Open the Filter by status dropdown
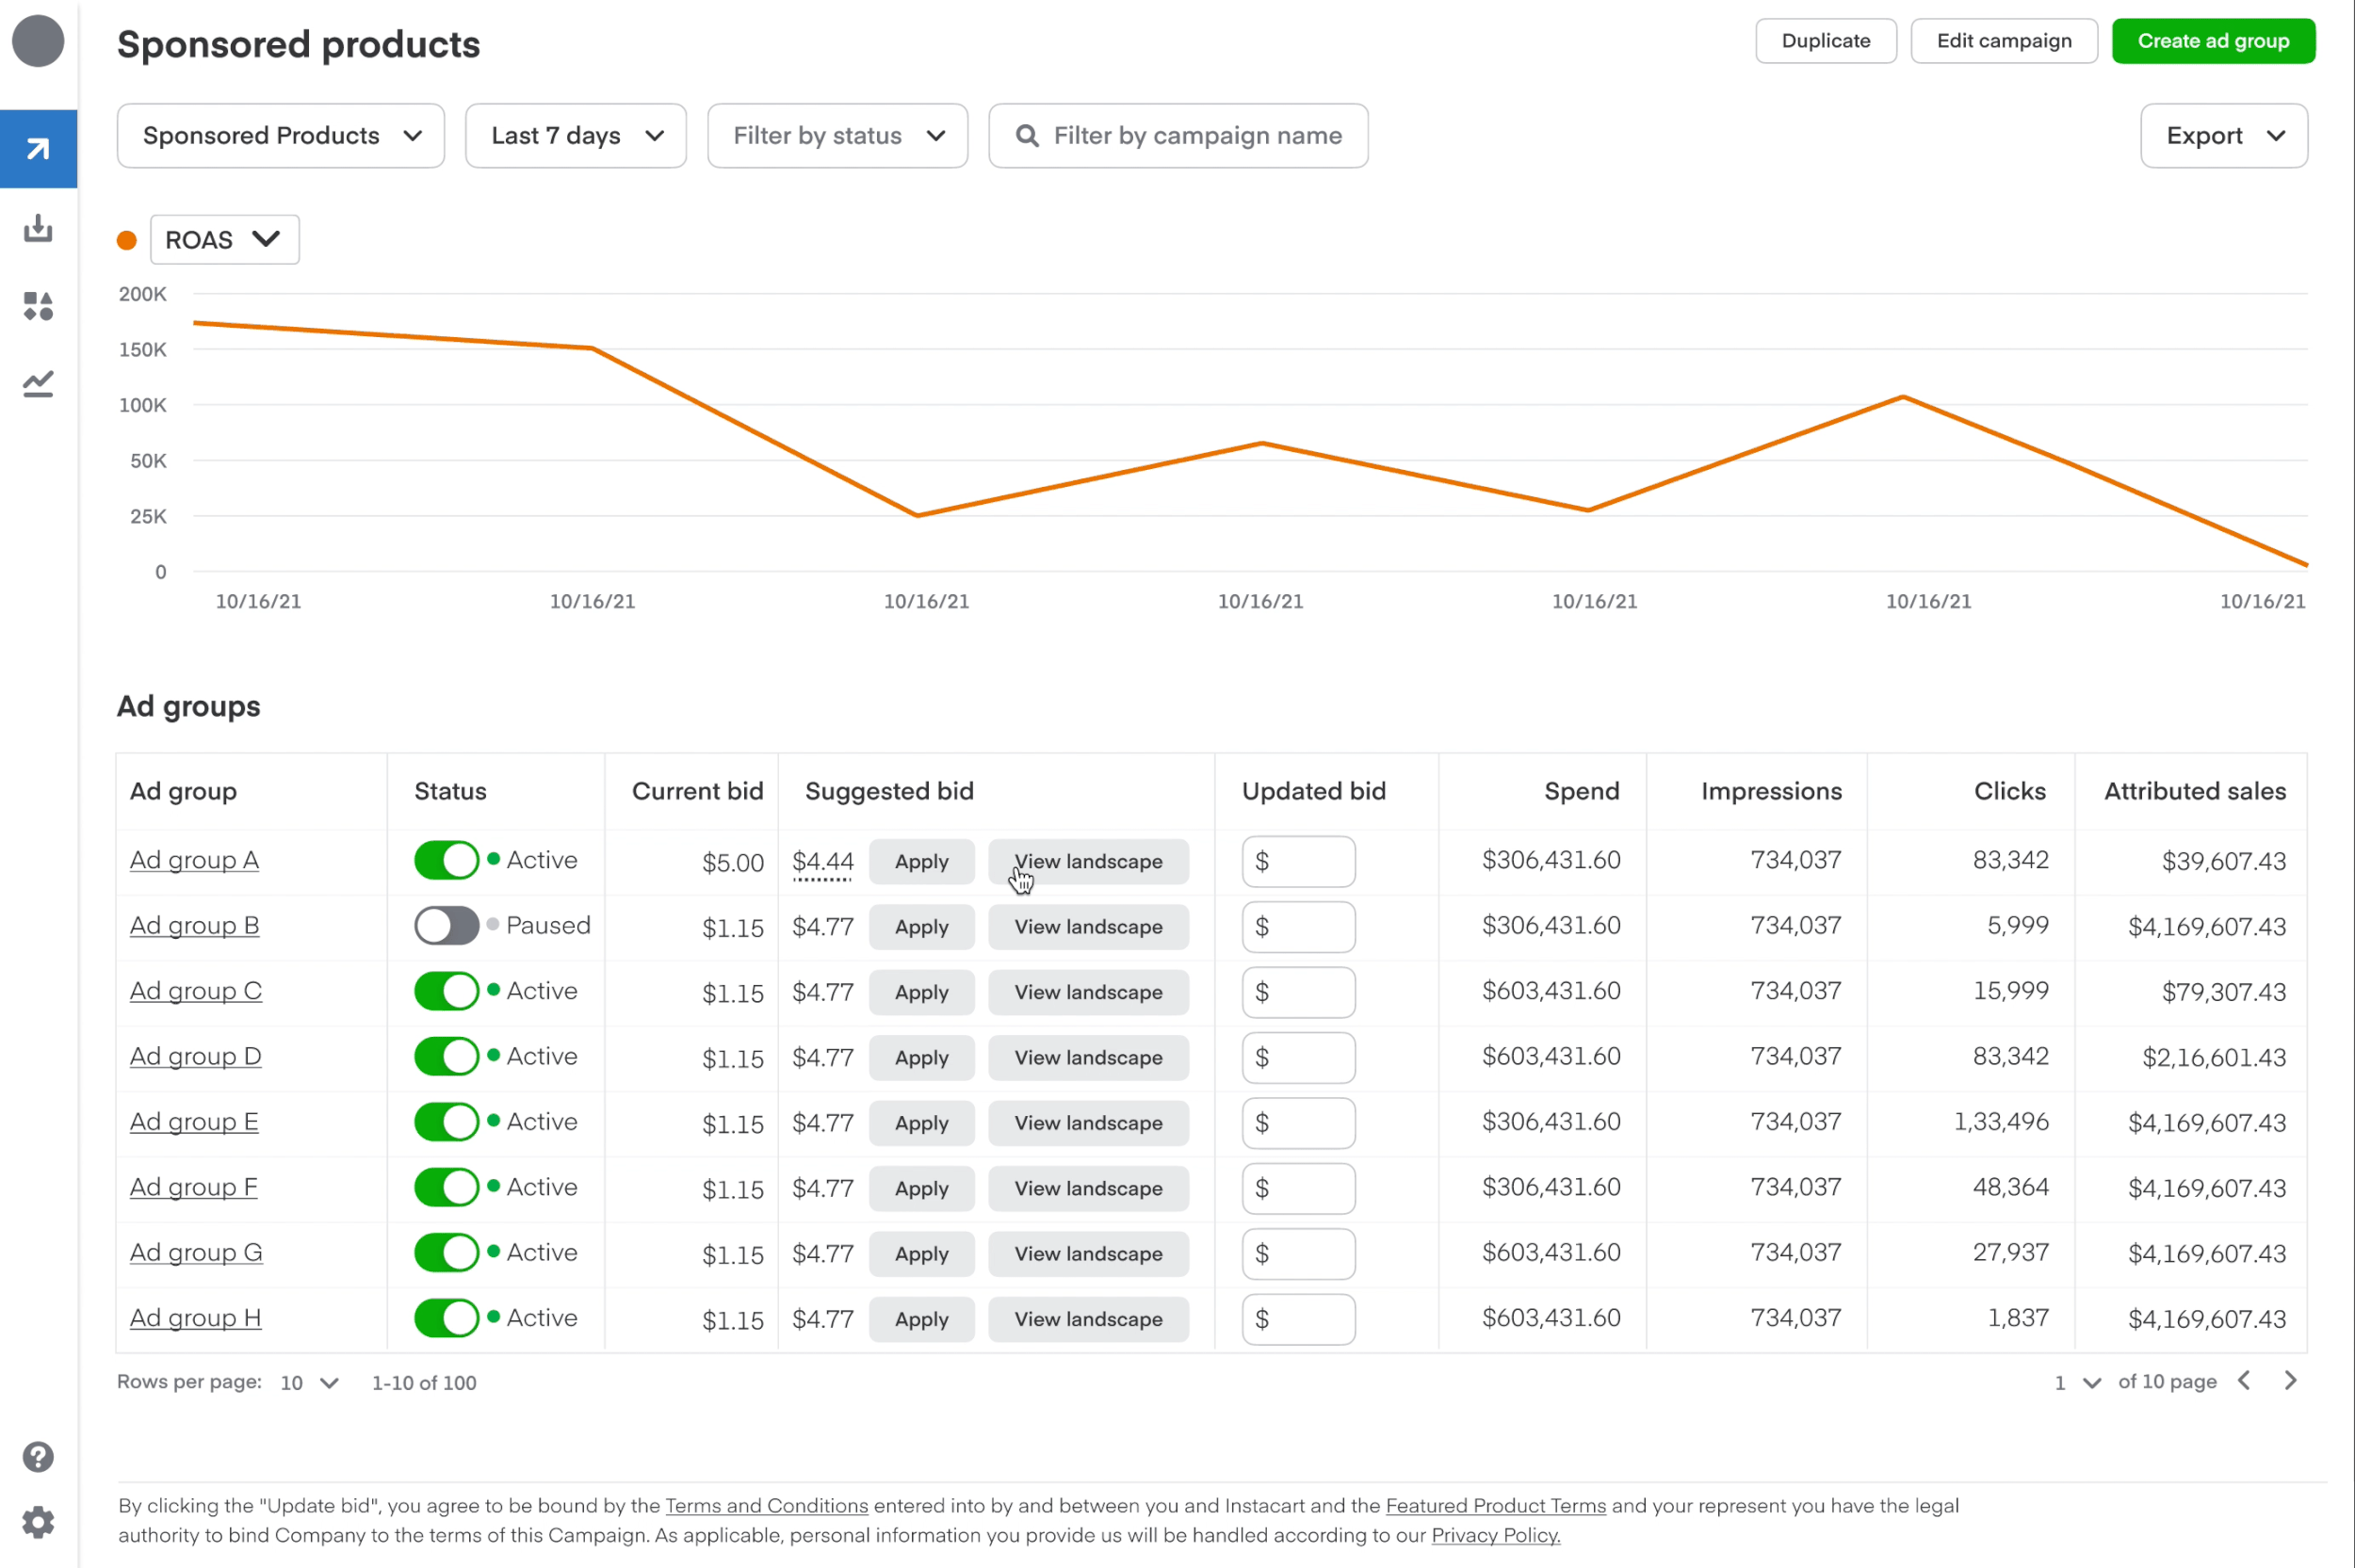The height and width of the screenshot is (1568, 2355). tap(837, 136)
